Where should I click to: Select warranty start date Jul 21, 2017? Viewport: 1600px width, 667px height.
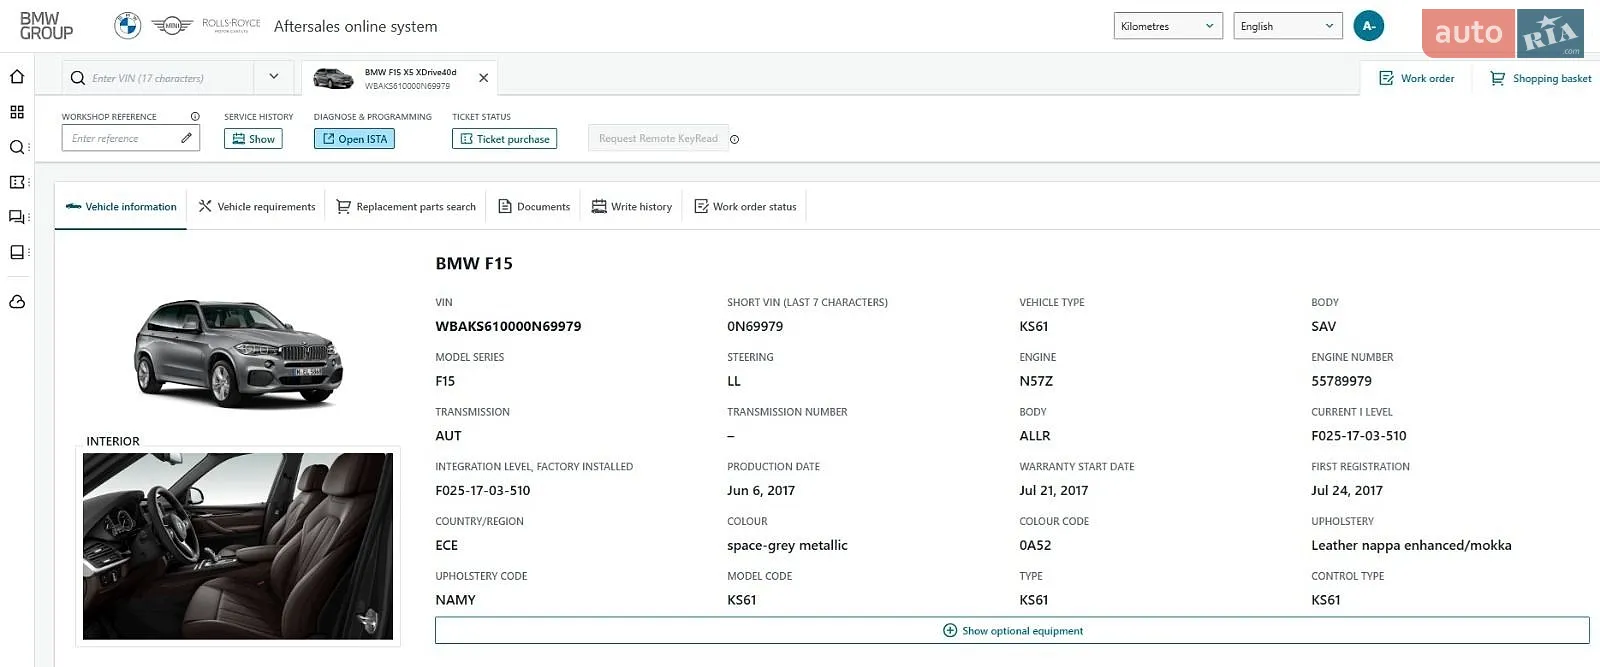tap(1053, 490)
